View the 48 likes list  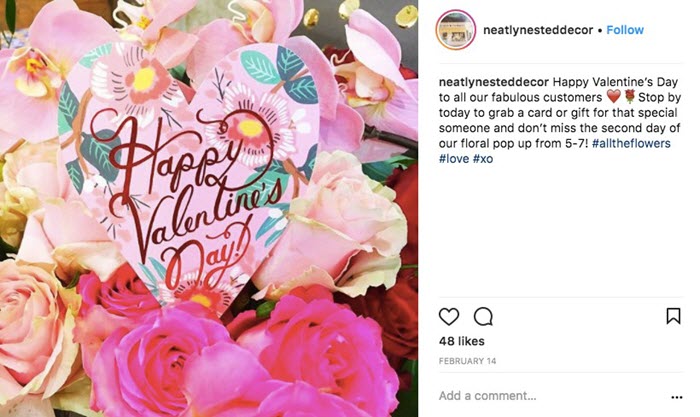point(461,342)
